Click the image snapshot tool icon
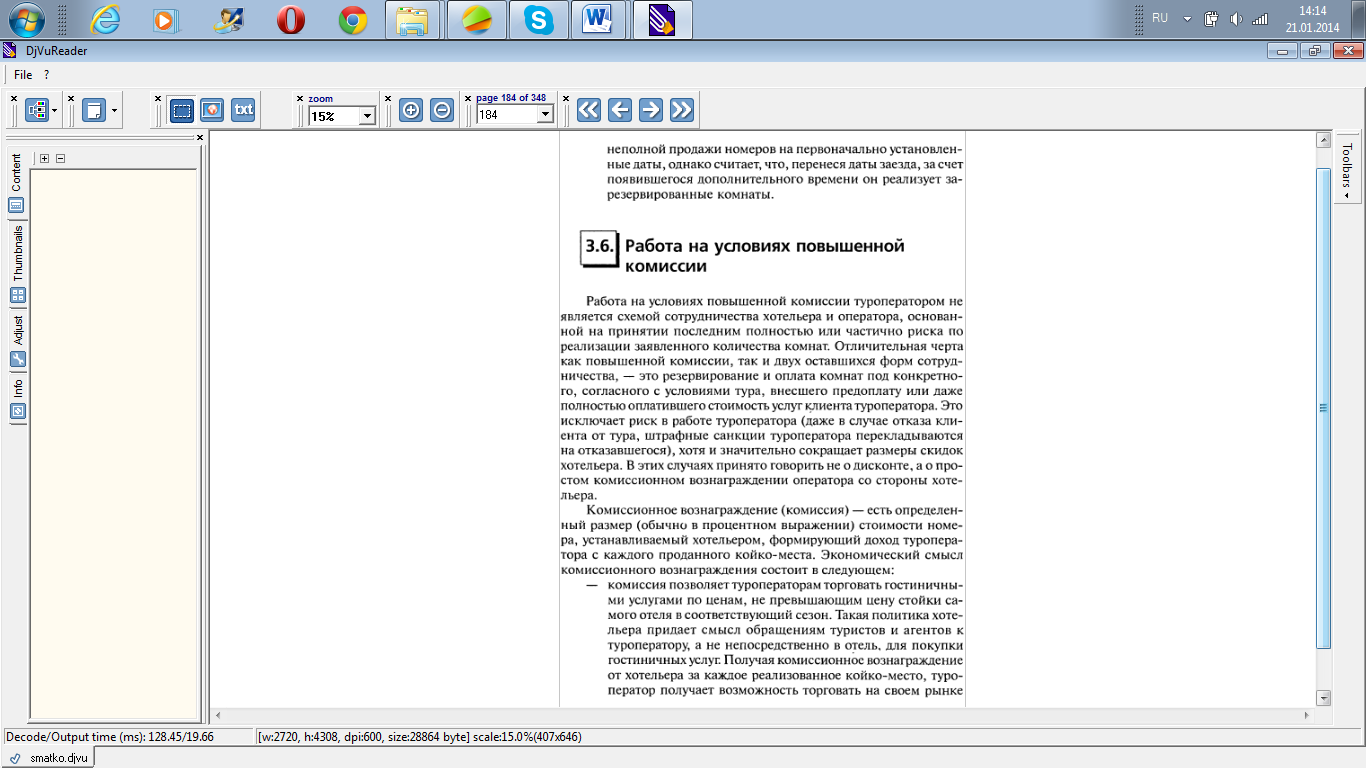1366x768 pixels. click(x=212, y=110)
